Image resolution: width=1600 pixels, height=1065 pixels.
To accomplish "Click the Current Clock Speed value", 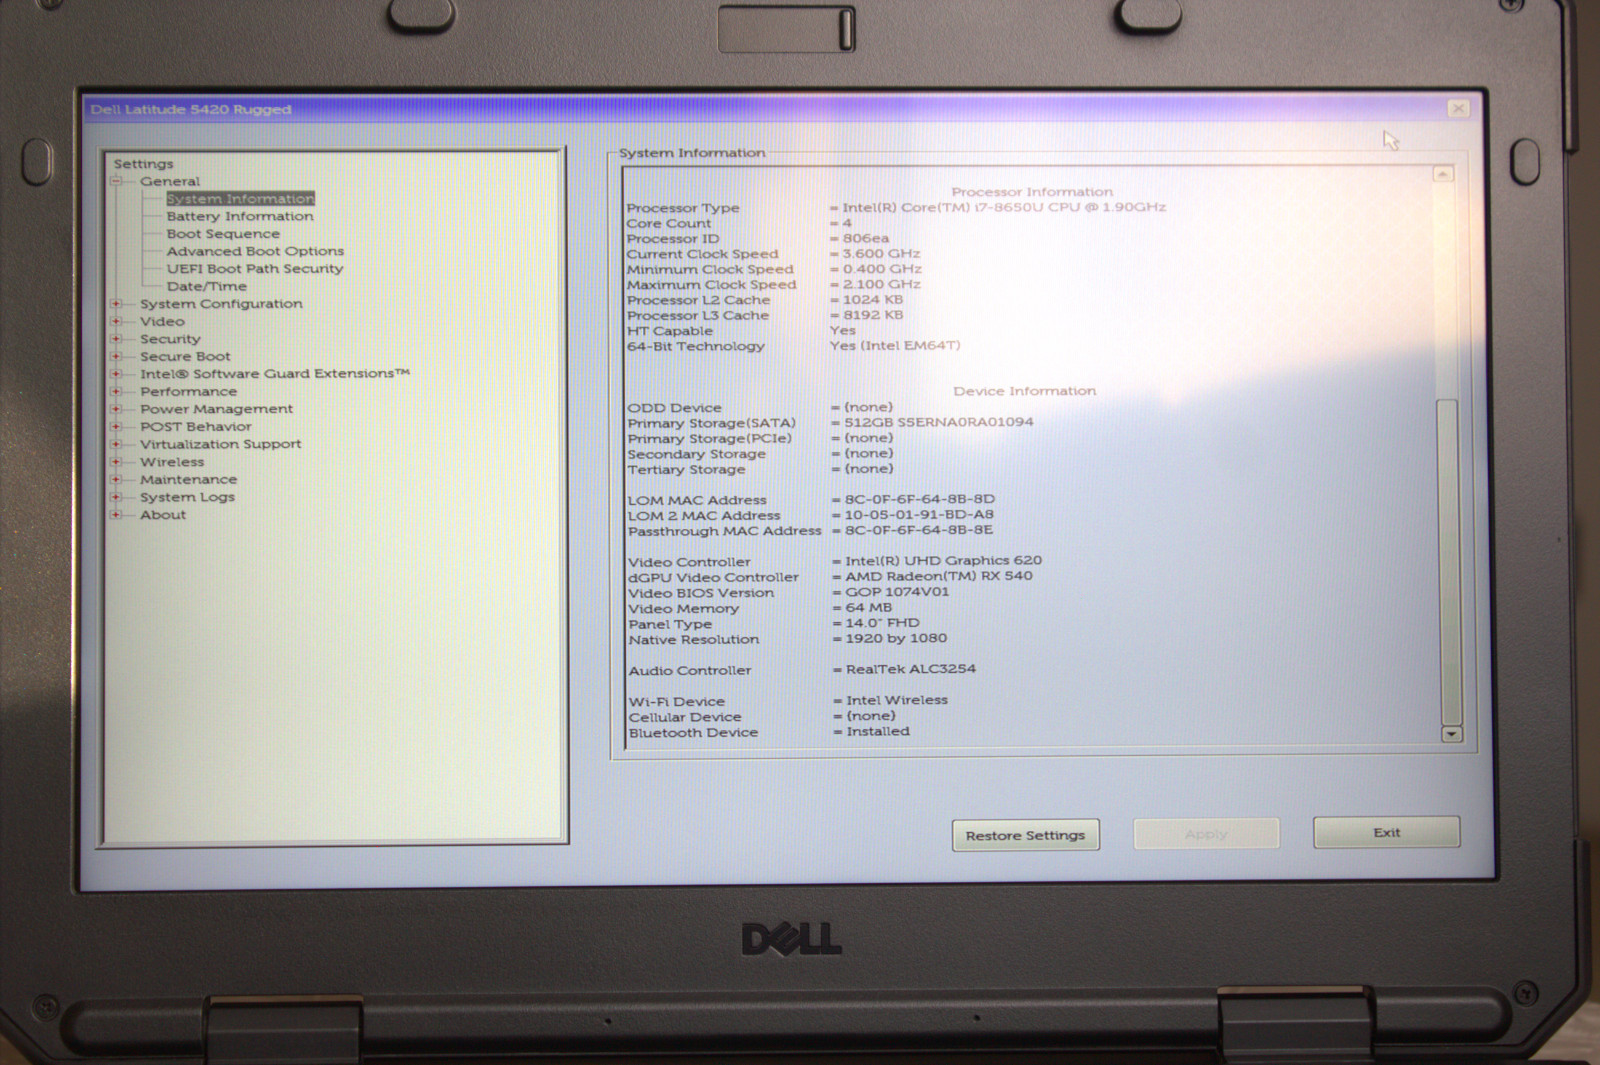I will click(x=881, y=254).
